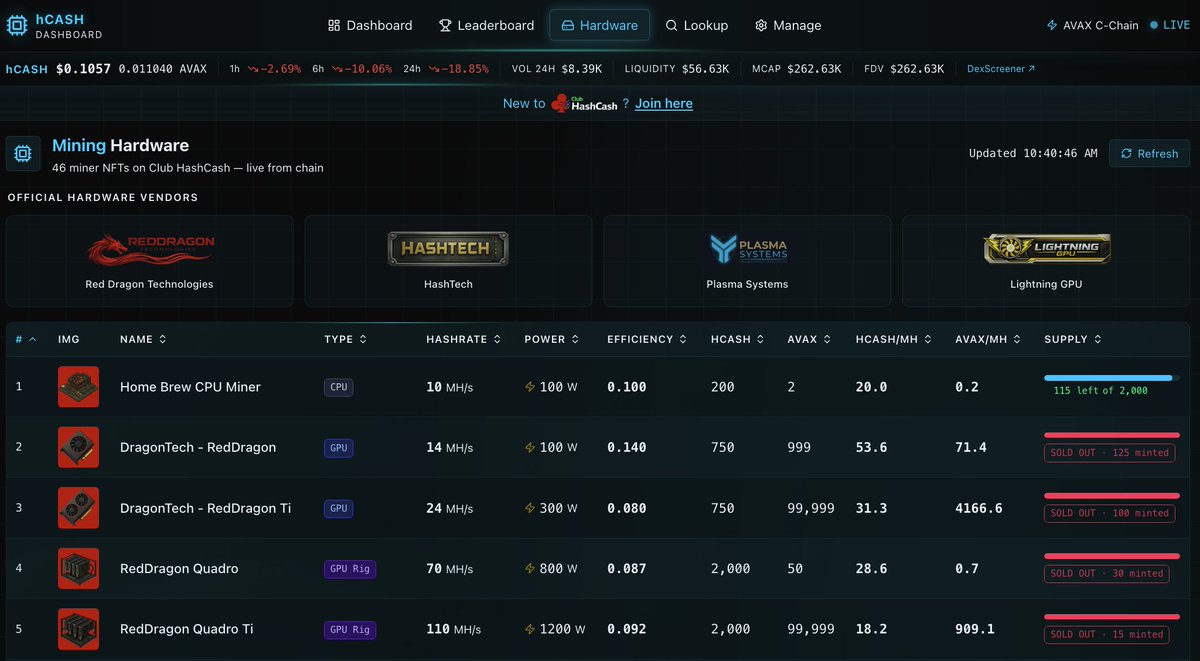Click the power bolt icon in 300 W cell
Viewport: 1200px width, 661px height.
530,508
